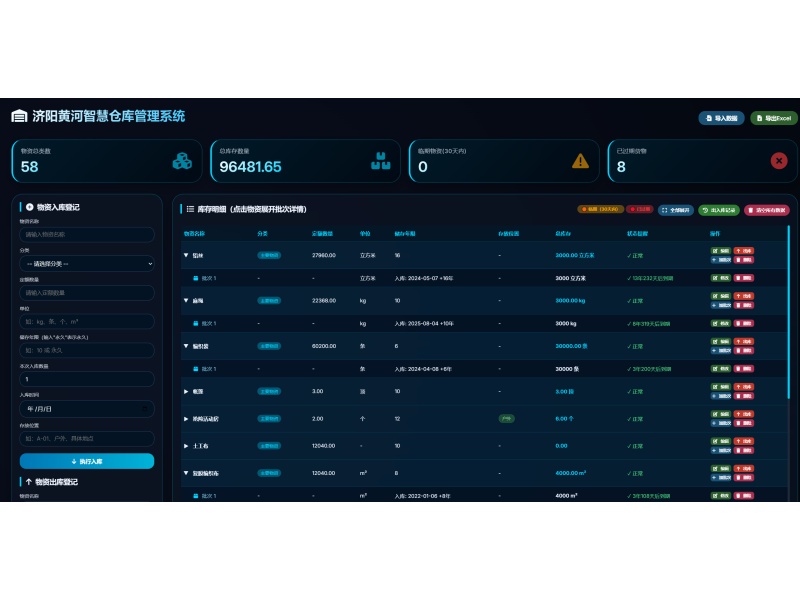Image resolution: width=800 pixels, height=600 pixels.
Task: Expand the 土工布 inventory row
Action: (x=186, y=446)
